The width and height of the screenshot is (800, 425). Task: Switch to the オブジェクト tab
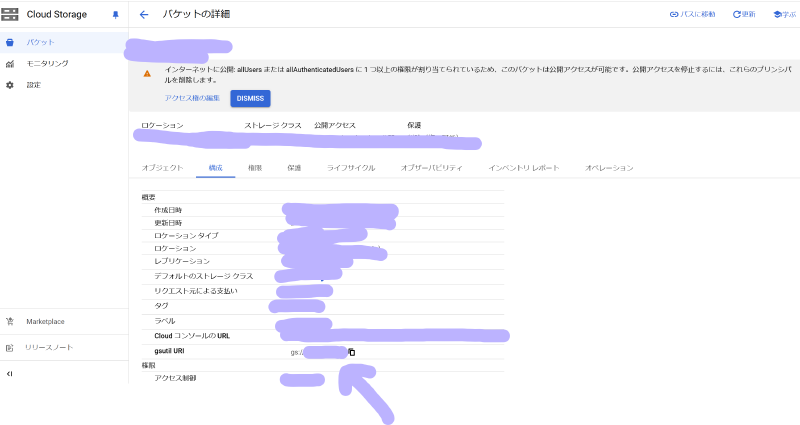(163, 168)
